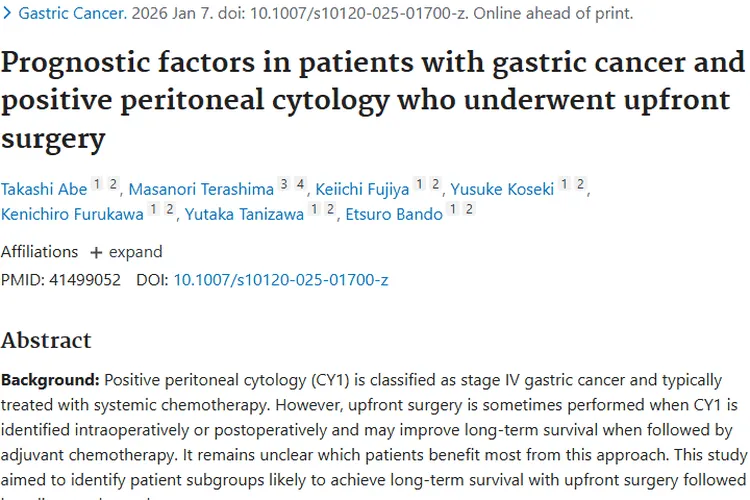Click affiliation superscript 2 after Etsuro Bando

[x=469, y=209]
